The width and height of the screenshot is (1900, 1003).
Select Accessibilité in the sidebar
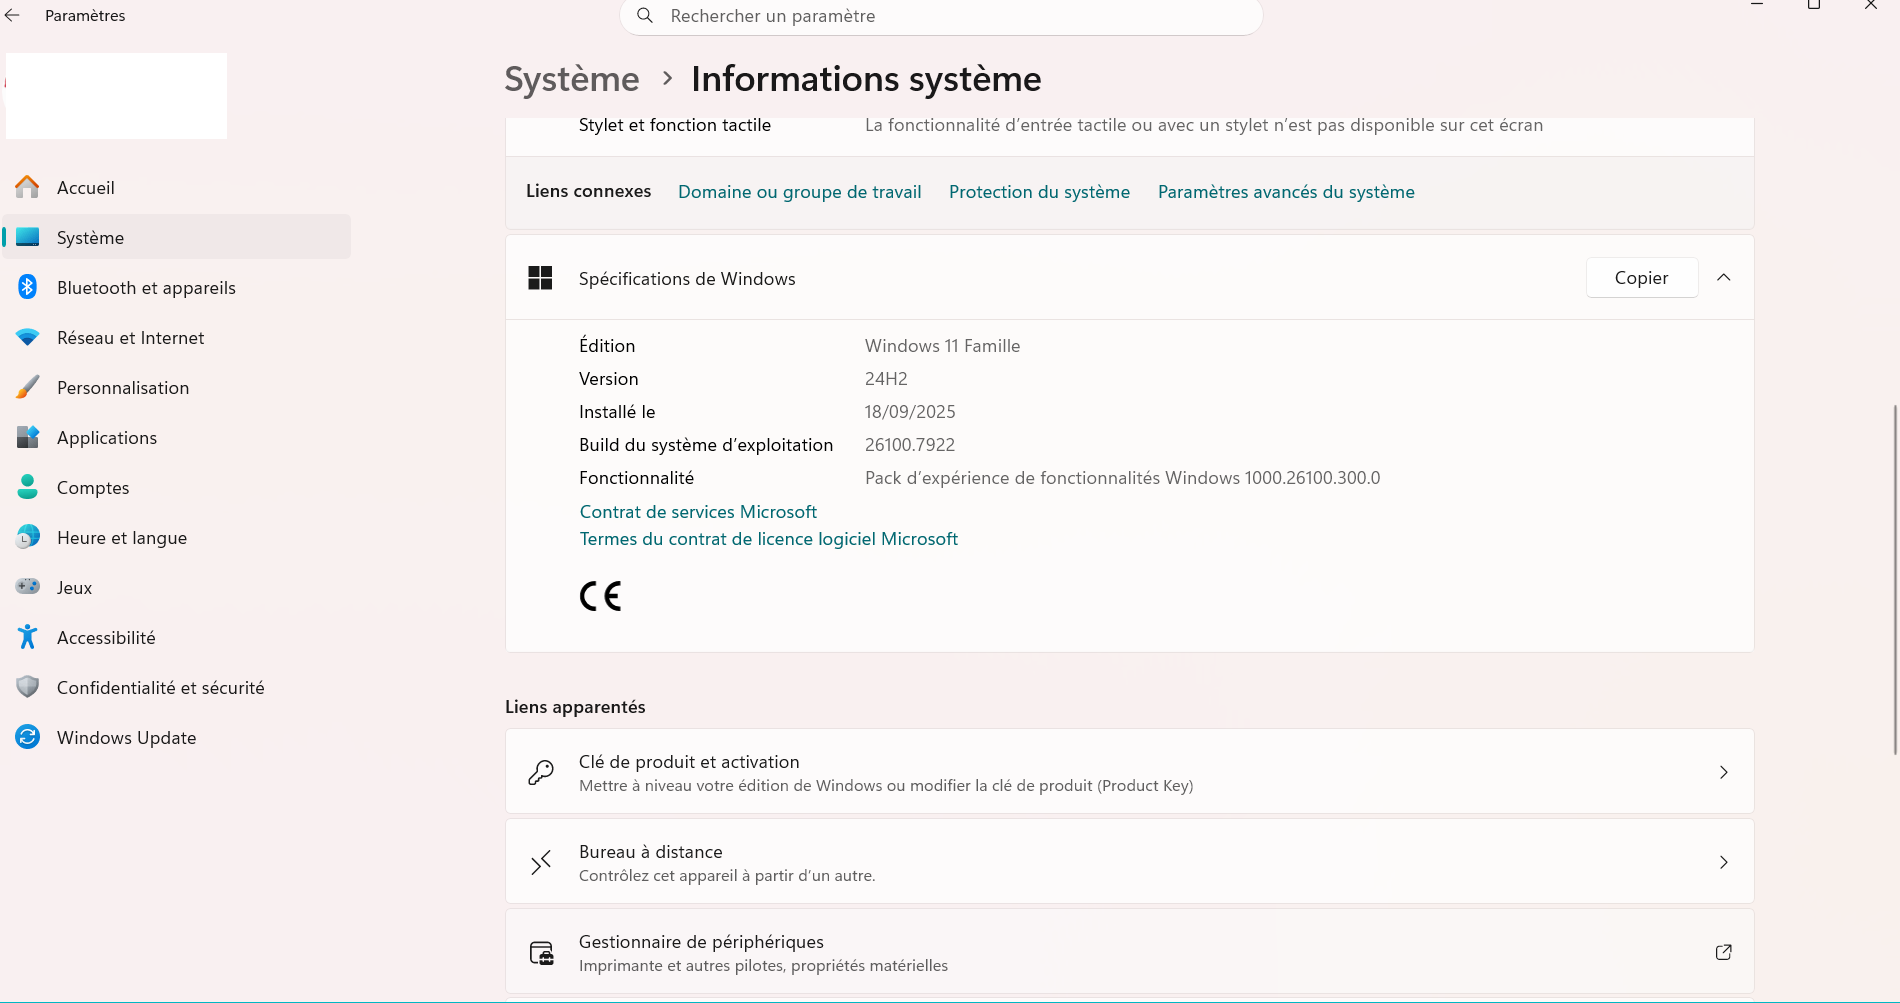click(x=177, y=637)
